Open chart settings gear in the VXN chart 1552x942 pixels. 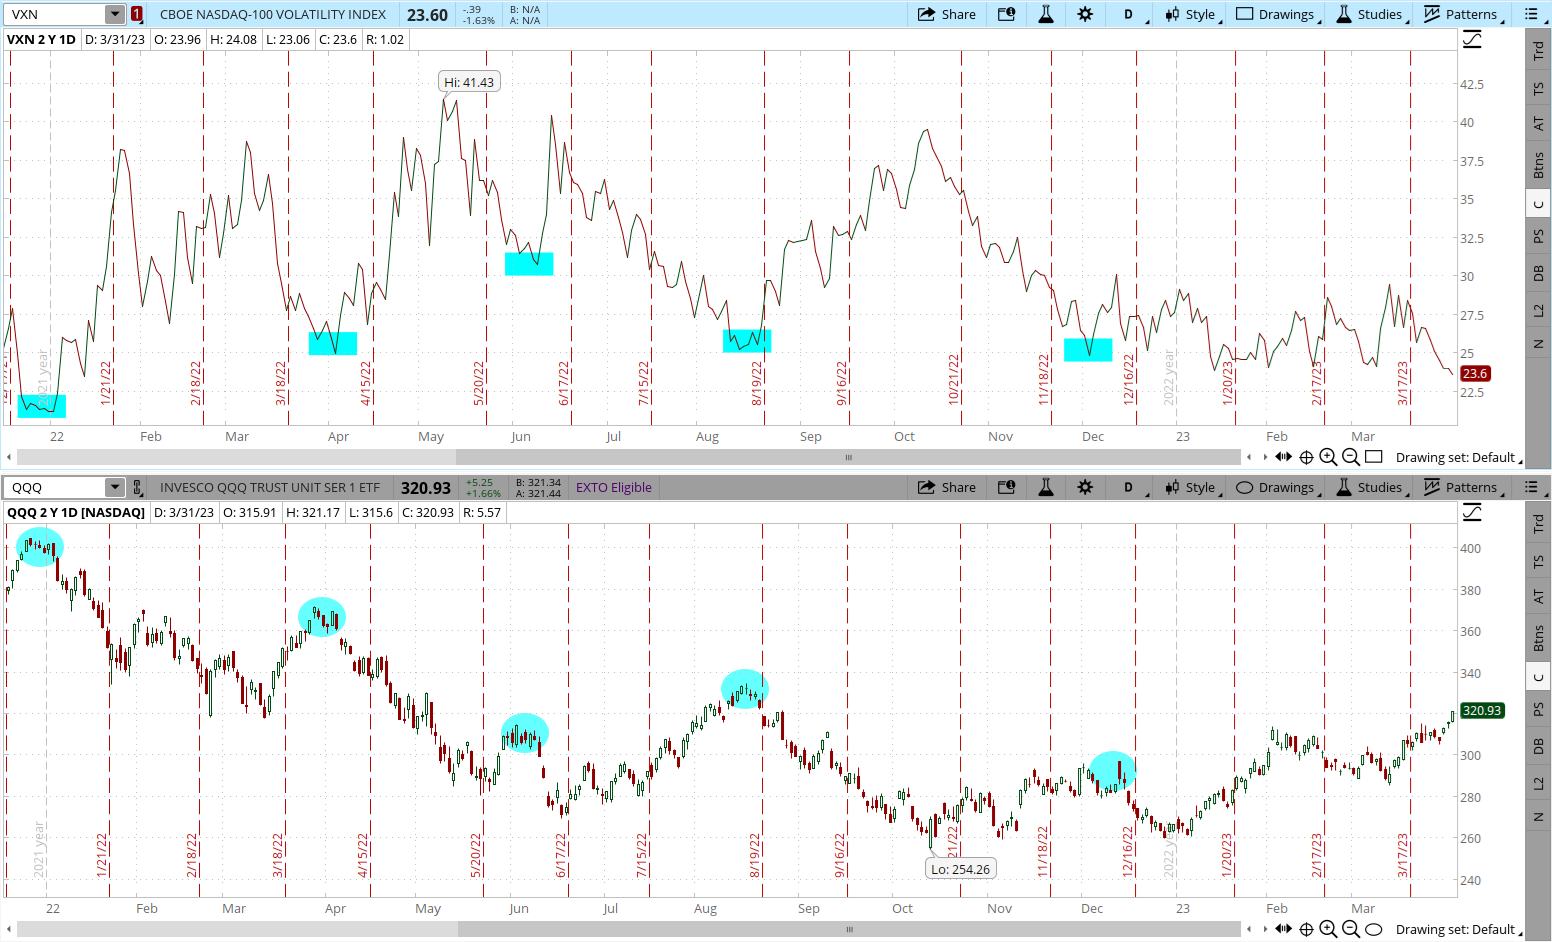(1085, 14)
